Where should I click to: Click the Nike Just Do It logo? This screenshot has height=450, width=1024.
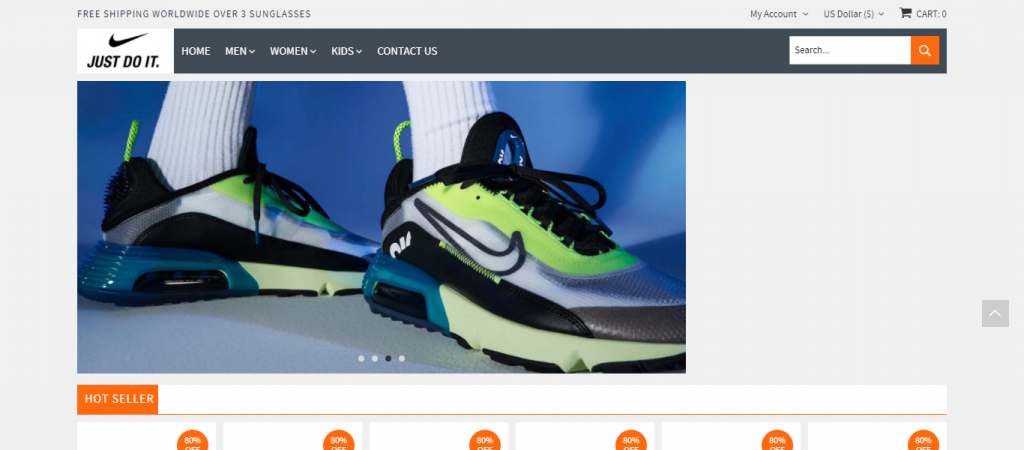coord(125,51)
